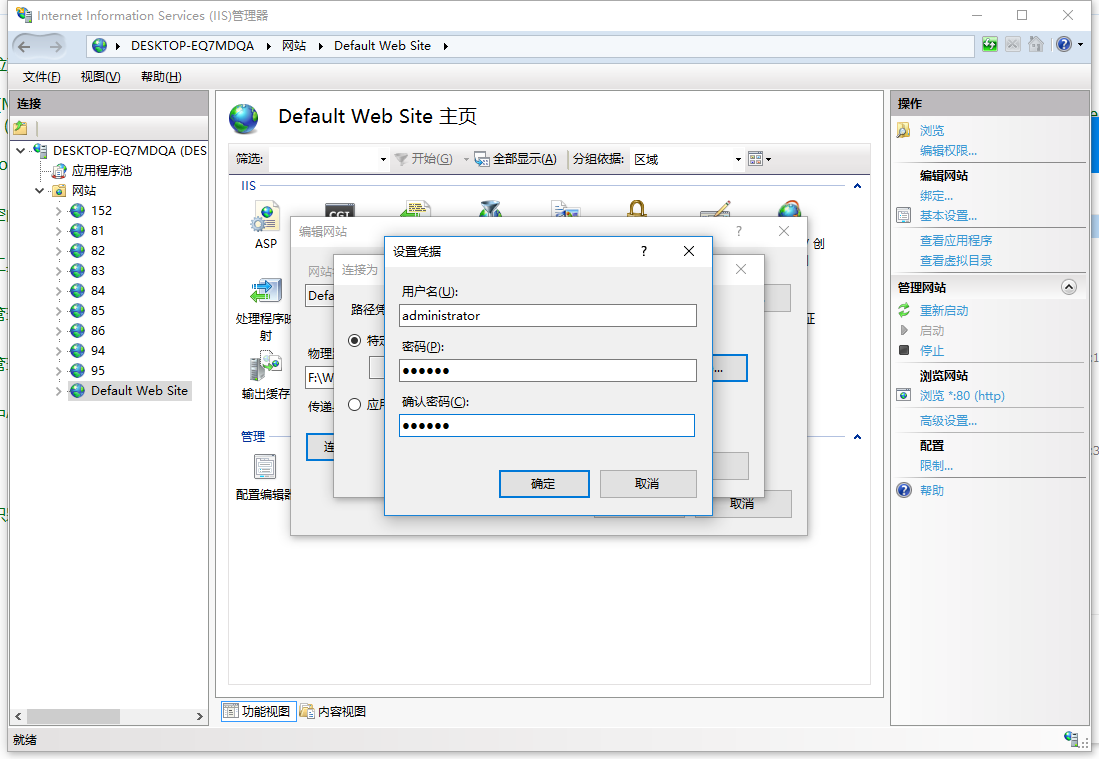1099x759 pixels.
Task: Switch to Content View tab
Action: point(333,711)
